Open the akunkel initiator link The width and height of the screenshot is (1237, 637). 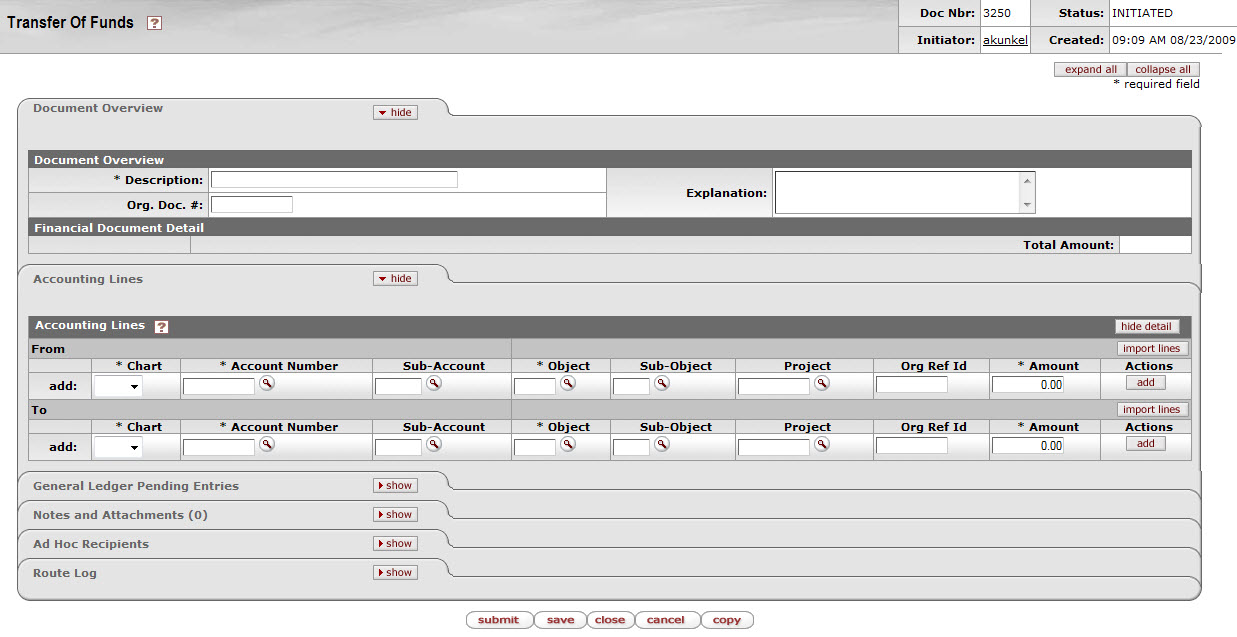click(x=1005, y=41)
